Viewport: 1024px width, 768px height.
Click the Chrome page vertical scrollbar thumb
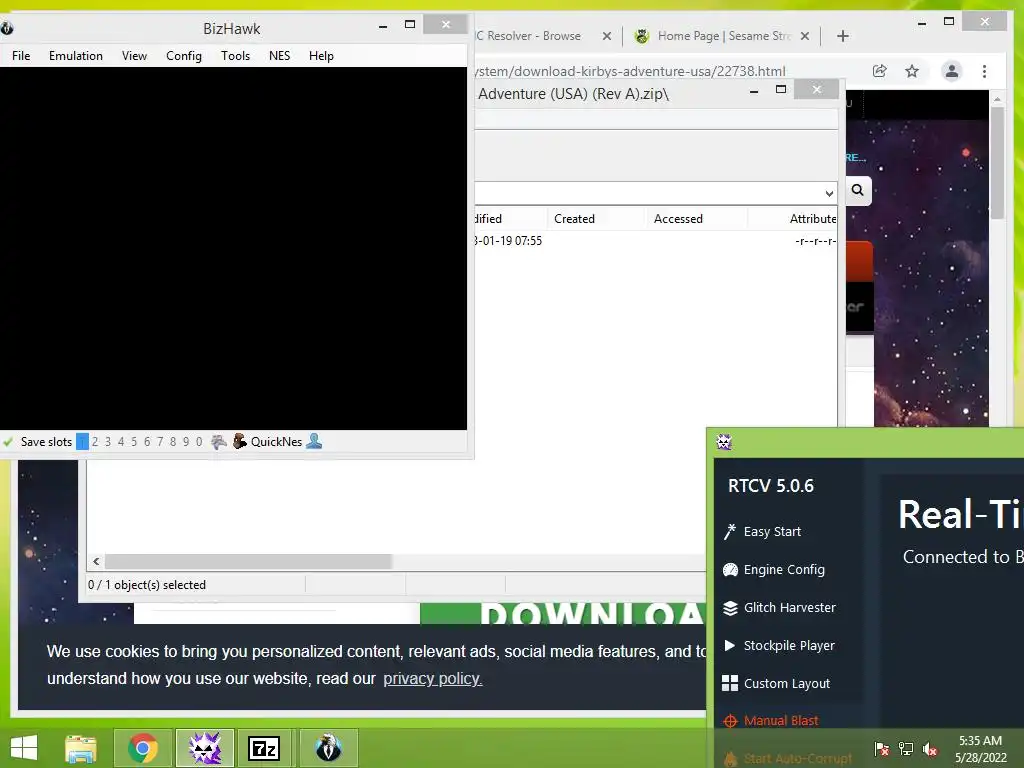click(997, 163)
